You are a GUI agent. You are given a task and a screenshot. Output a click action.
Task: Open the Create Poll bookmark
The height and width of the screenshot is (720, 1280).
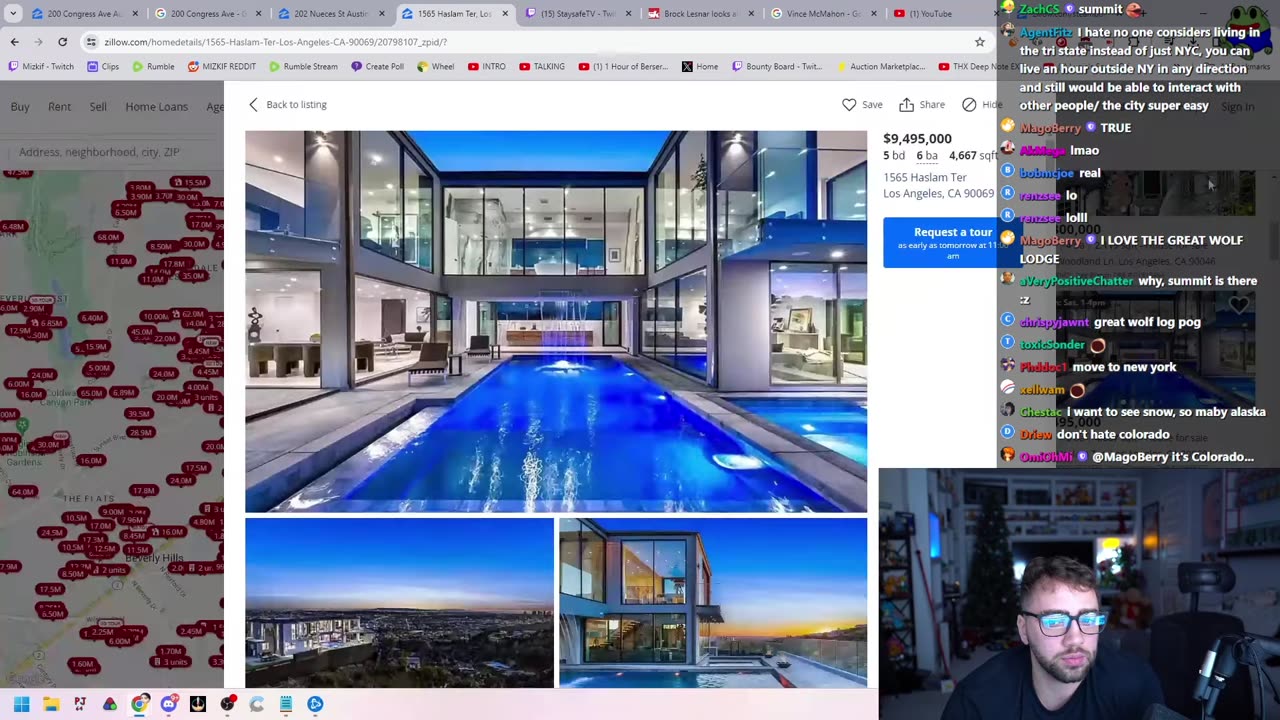(x=377, y=67)
